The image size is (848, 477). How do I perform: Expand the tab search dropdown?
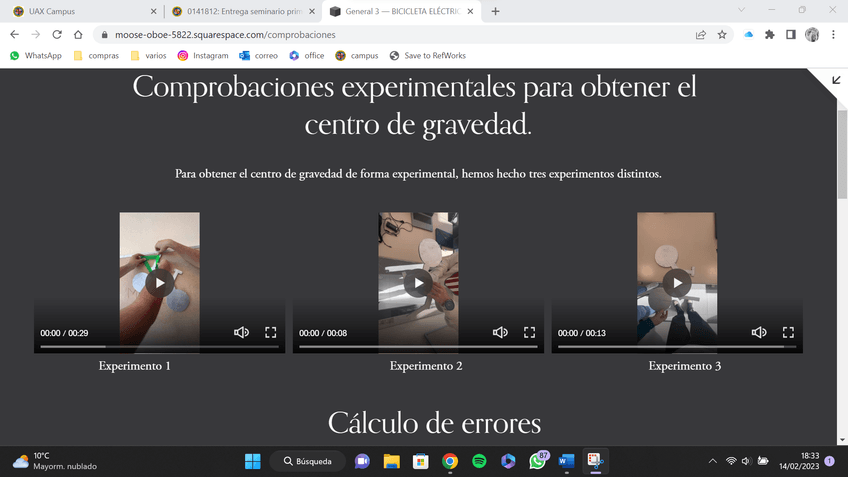tap(741, 10)
